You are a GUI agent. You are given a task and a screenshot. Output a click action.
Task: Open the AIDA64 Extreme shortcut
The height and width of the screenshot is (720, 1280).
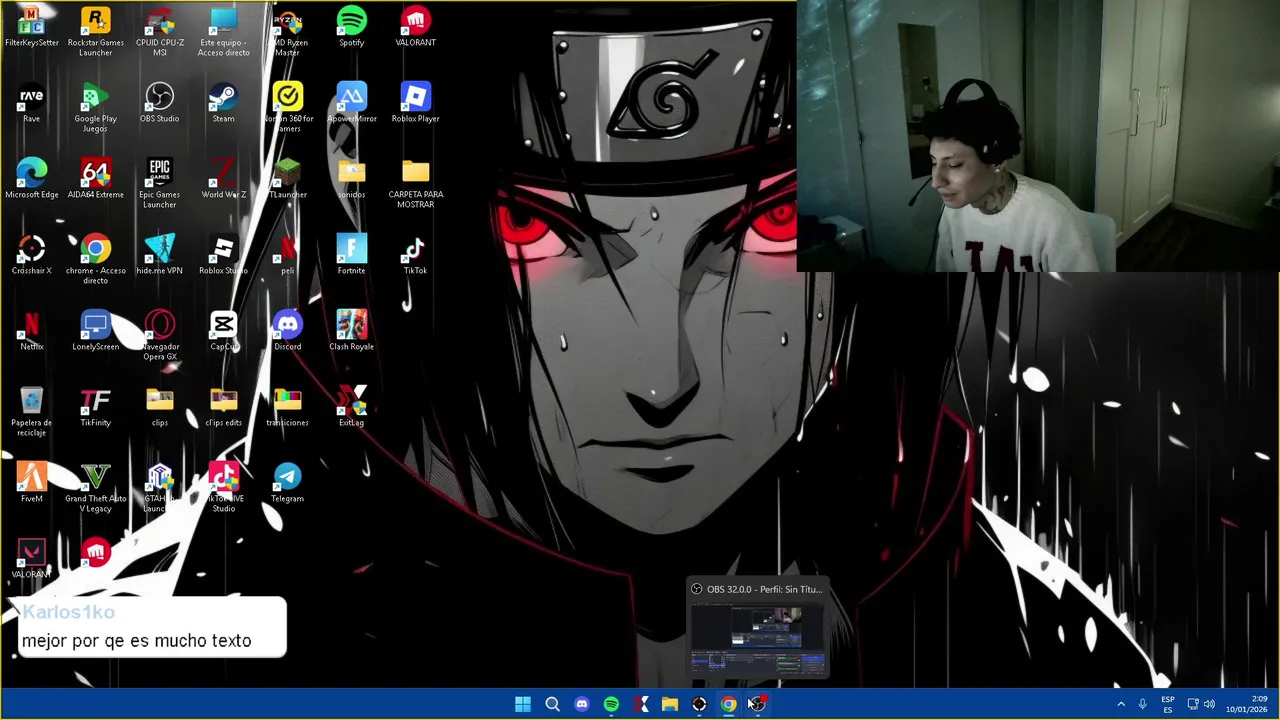96,179
